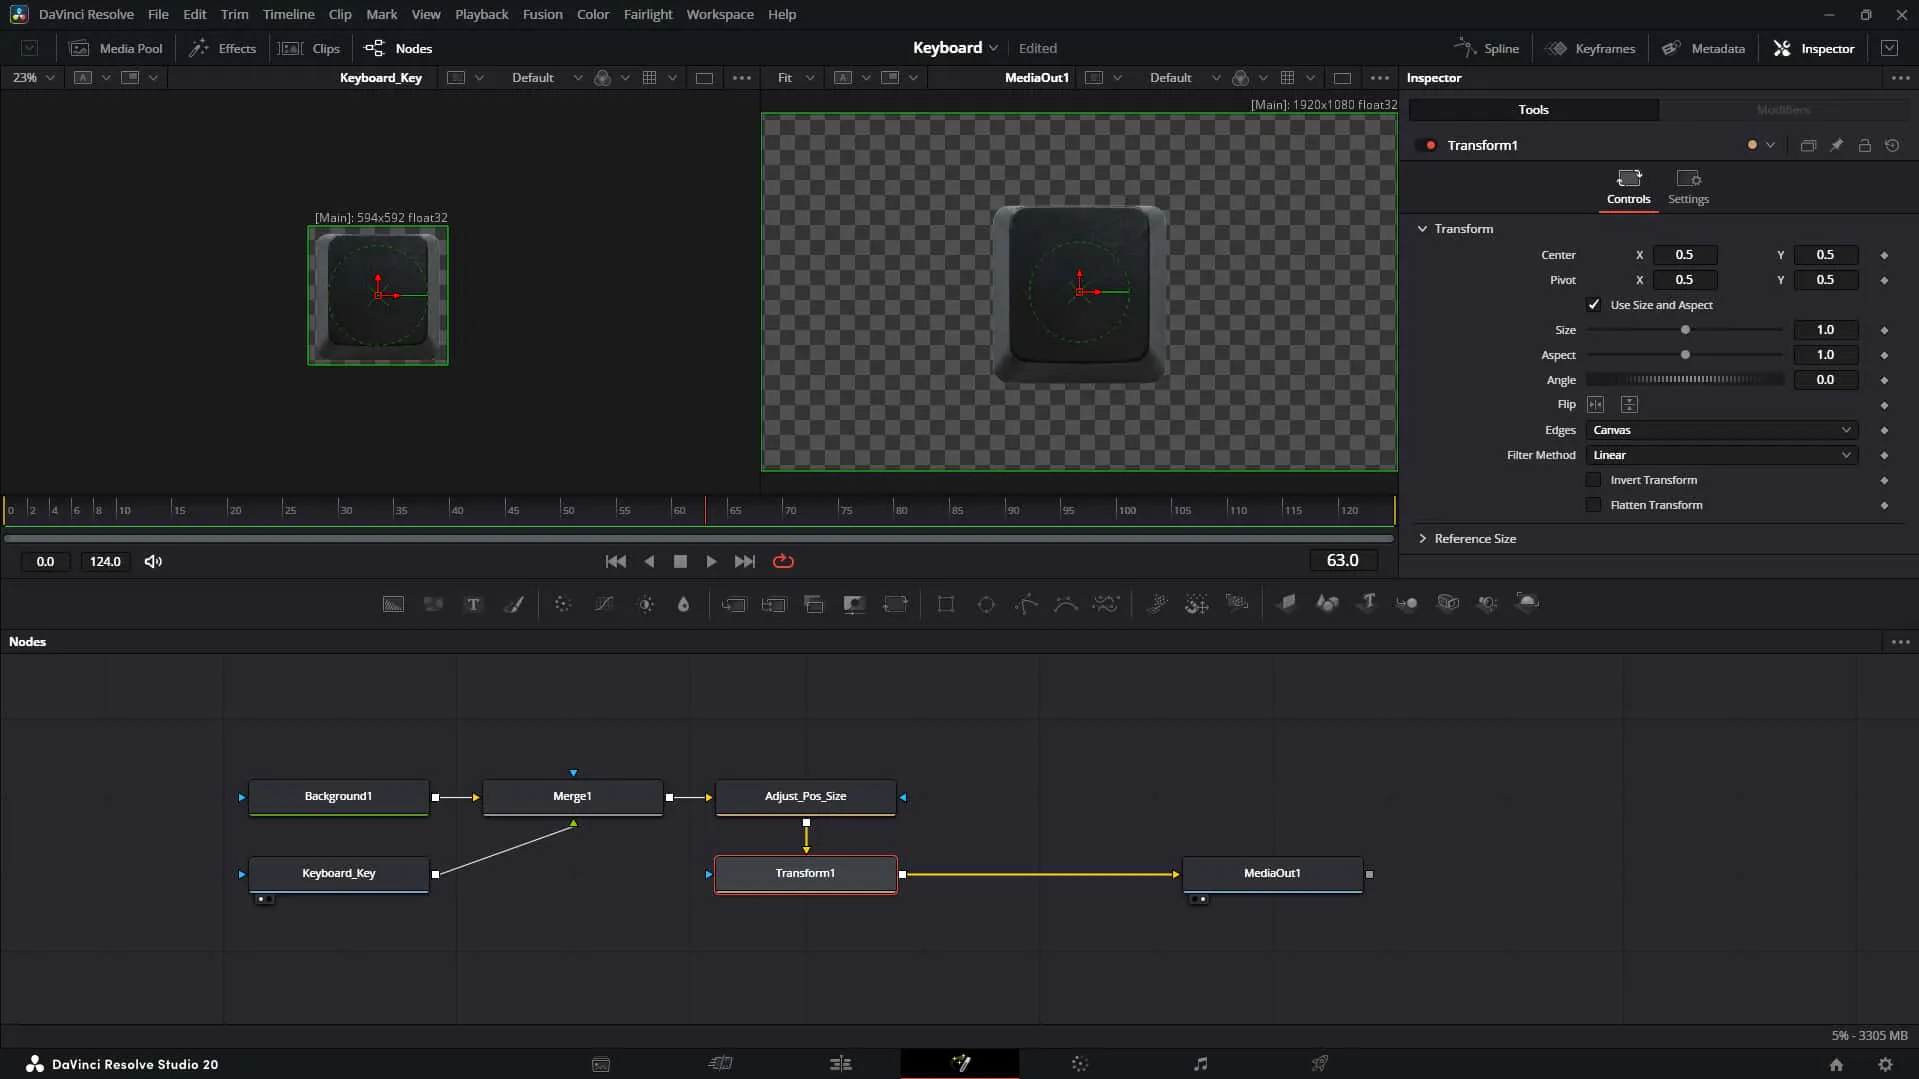
Task: Switch to the Settings tab in Inspector
Action: pos(1688,187)
